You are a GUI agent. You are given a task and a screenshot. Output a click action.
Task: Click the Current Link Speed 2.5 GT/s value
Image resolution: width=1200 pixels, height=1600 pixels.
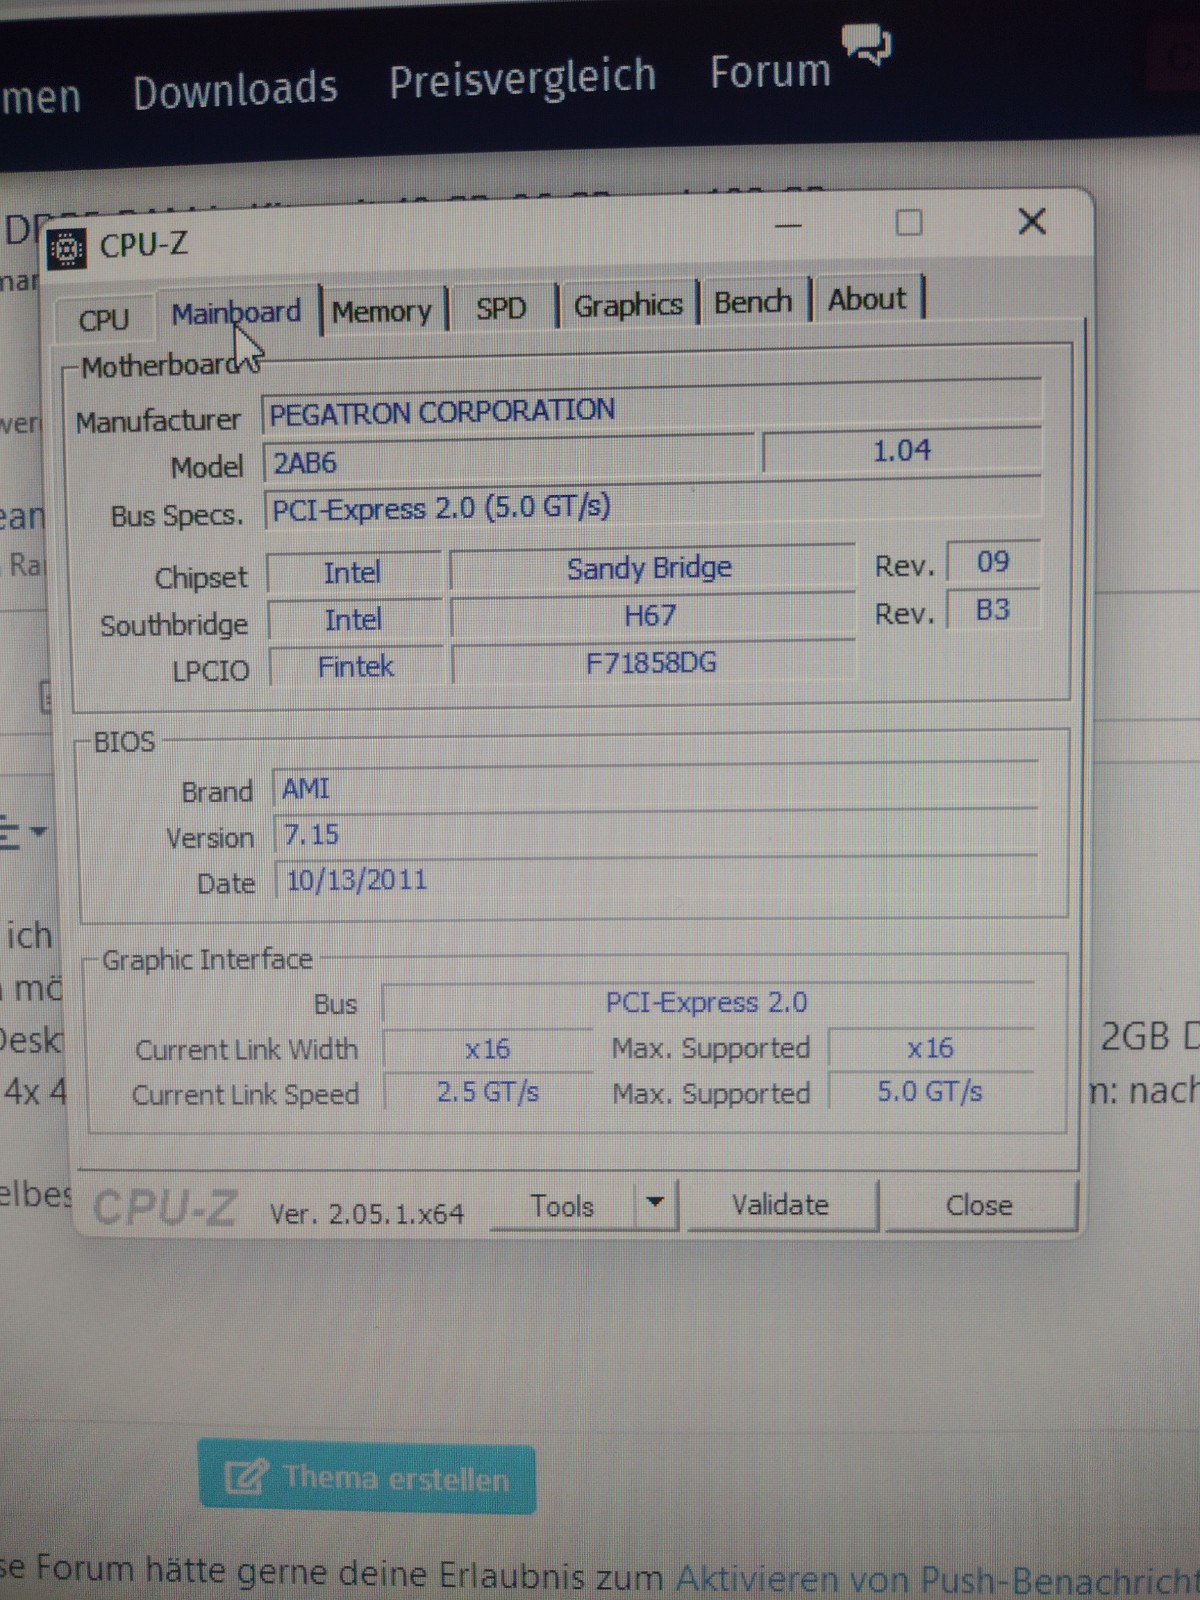(x=488, y=1091)
